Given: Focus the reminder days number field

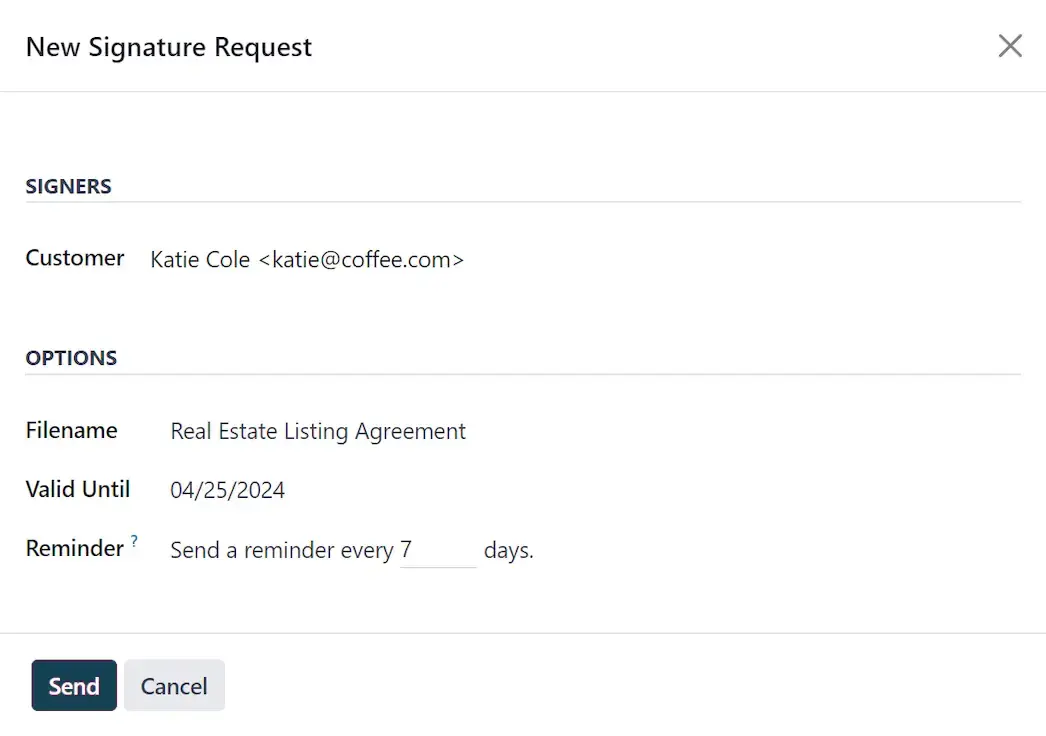Looking at the screenshot, I should click(438, 551).
